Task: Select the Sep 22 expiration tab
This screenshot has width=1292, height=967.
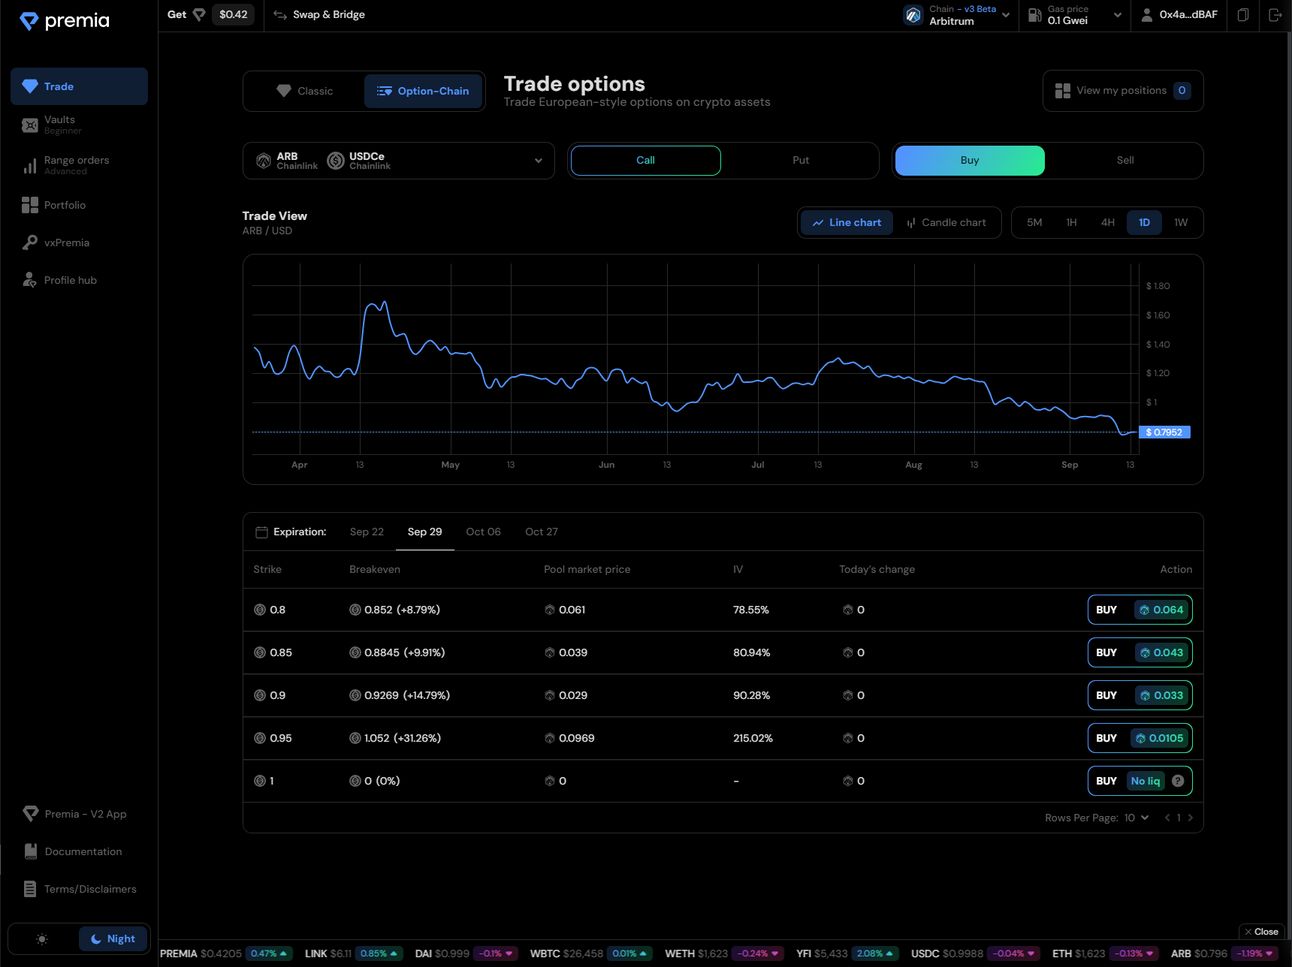Action: click(367, 532)
